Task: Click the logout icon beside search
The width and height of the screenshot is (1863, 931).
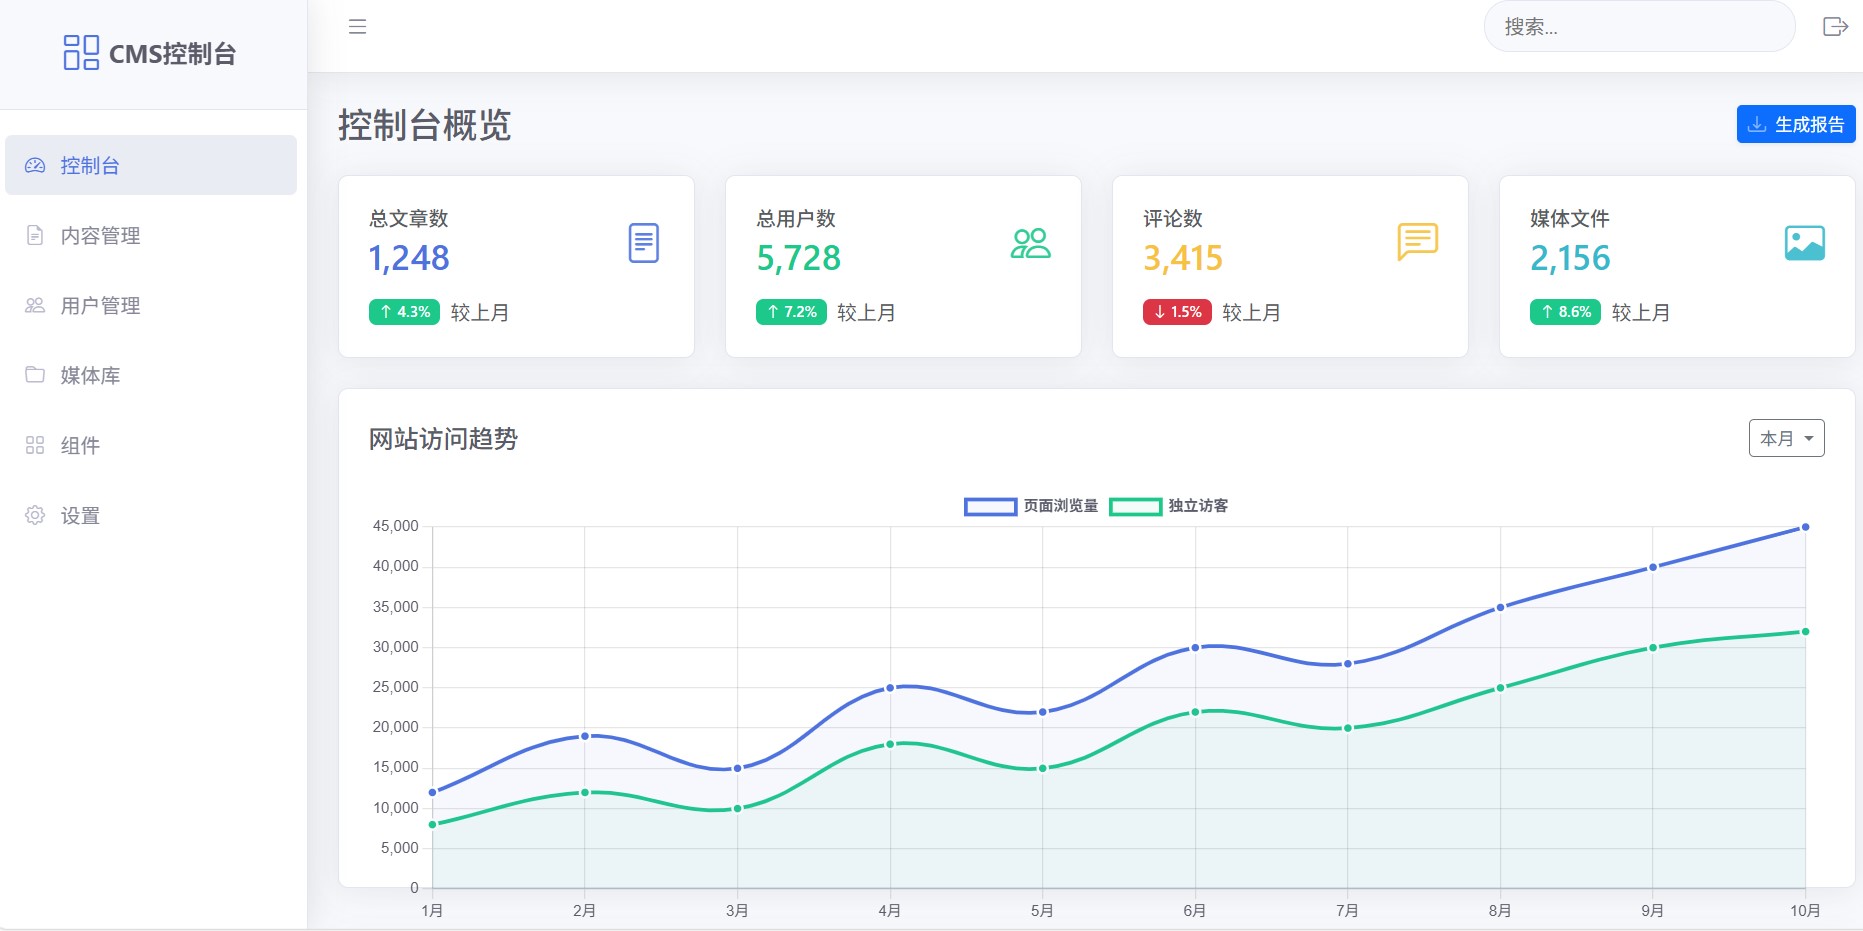Action: click(1834, 27)
